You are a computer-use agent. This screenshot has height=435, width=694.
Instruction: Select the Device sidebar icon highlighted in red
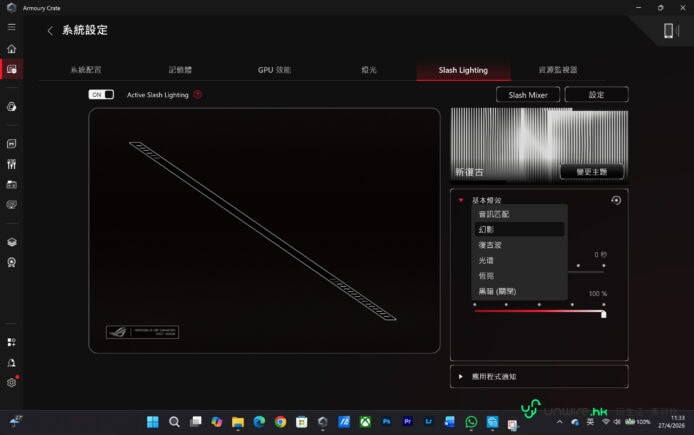[12, 69]
